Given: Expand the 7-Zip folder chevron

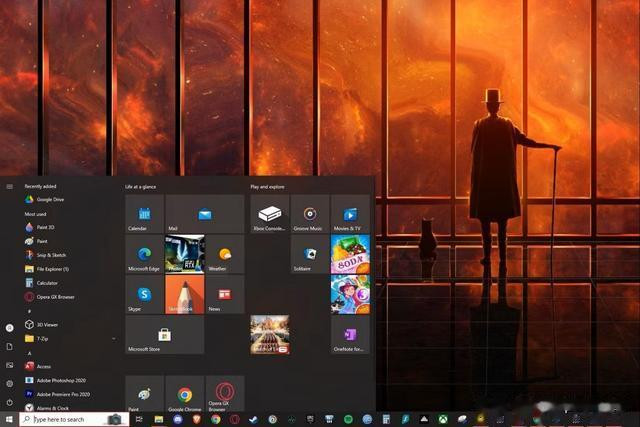Looking at the screenshot, I should [113, 339].
